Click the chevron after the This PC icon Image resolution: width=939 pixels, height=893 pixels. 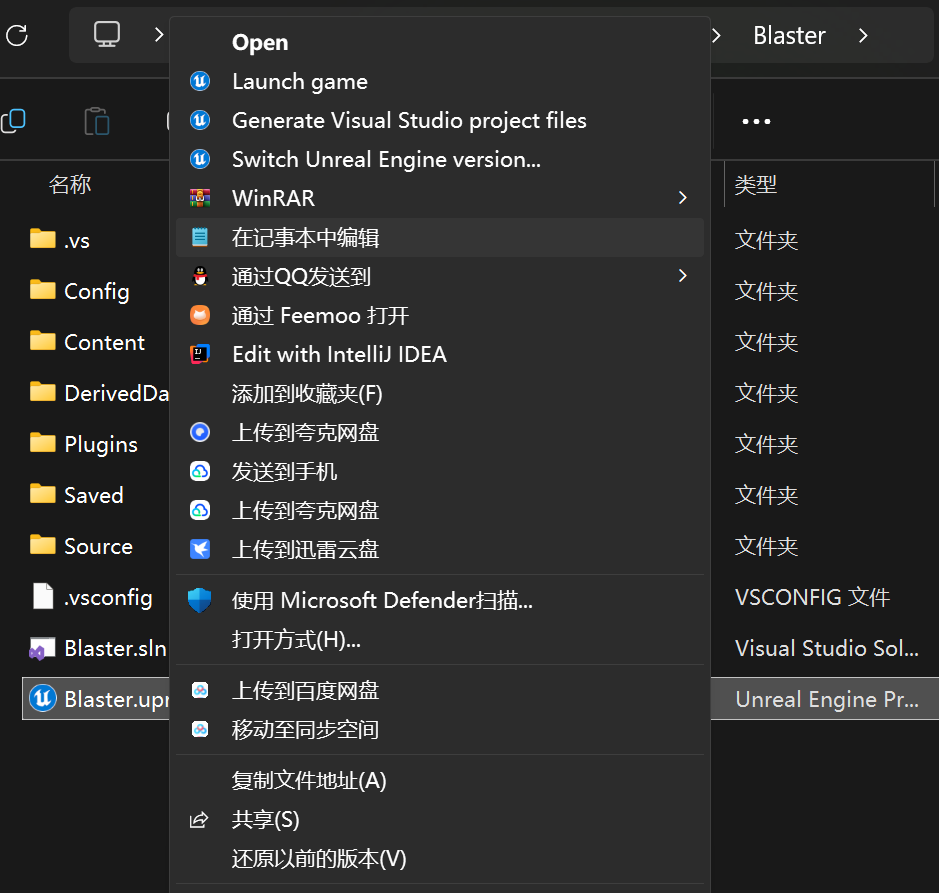(159, 35)
